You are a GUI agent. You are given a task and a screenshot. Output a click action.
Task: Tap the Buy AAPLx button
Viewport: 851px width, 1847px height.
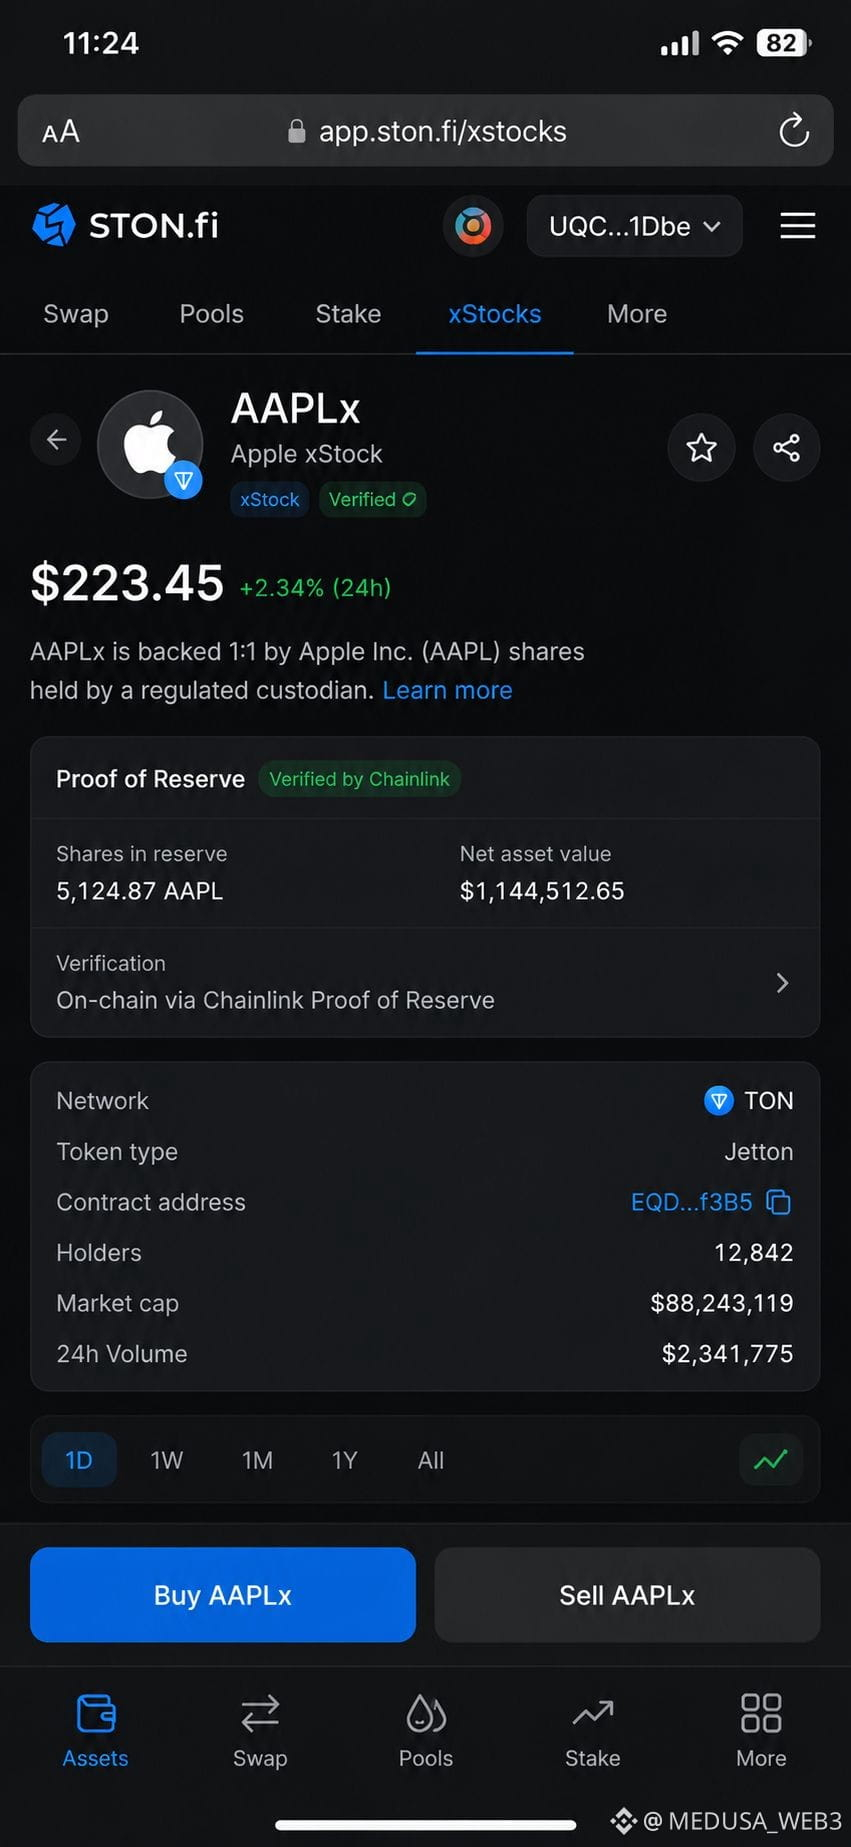[x=223, y=1595]
